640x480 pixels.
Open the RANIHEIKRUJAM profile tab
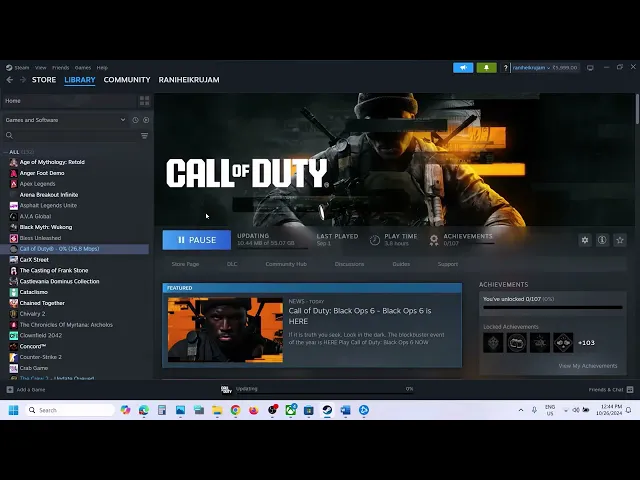click(189, 80)
